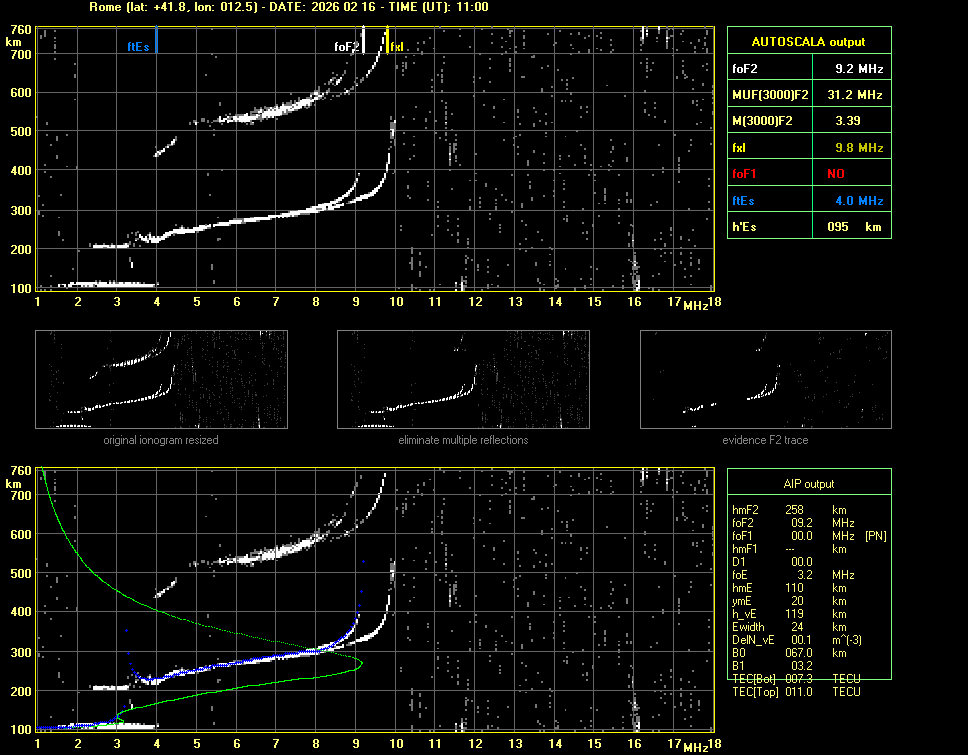
Task: Click the green profile curve peak in bottom ionogram
Action: point(360,663)
